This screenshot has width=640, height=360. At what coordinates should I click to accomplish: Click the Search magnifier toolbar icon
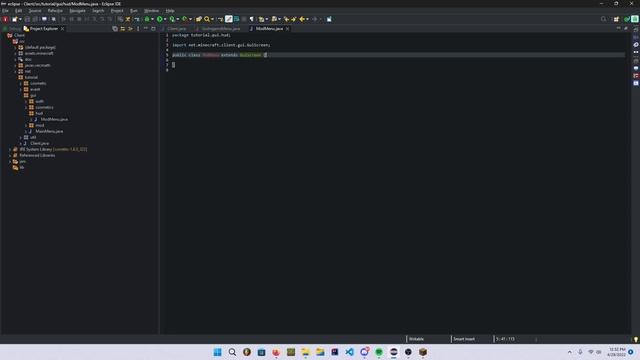coord(207,19)
